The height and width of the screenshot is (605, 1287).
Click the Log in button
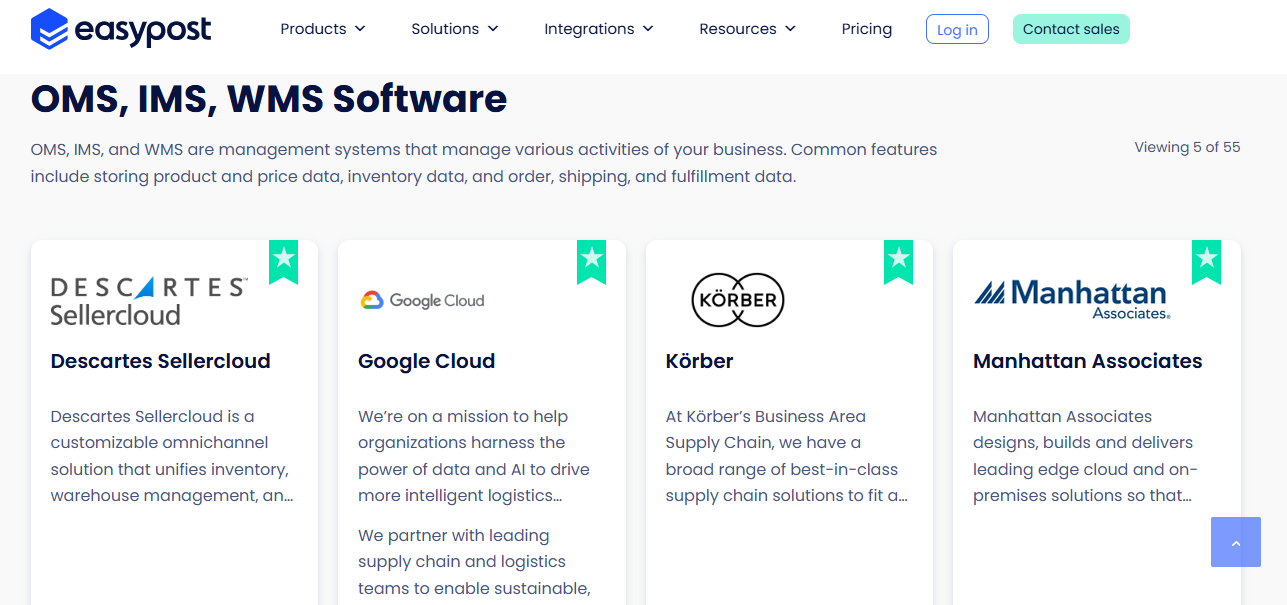point(957,29)
